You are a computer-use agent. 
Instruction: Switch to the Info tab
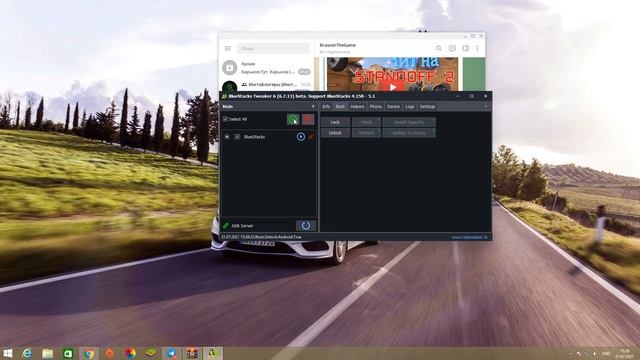326,107
